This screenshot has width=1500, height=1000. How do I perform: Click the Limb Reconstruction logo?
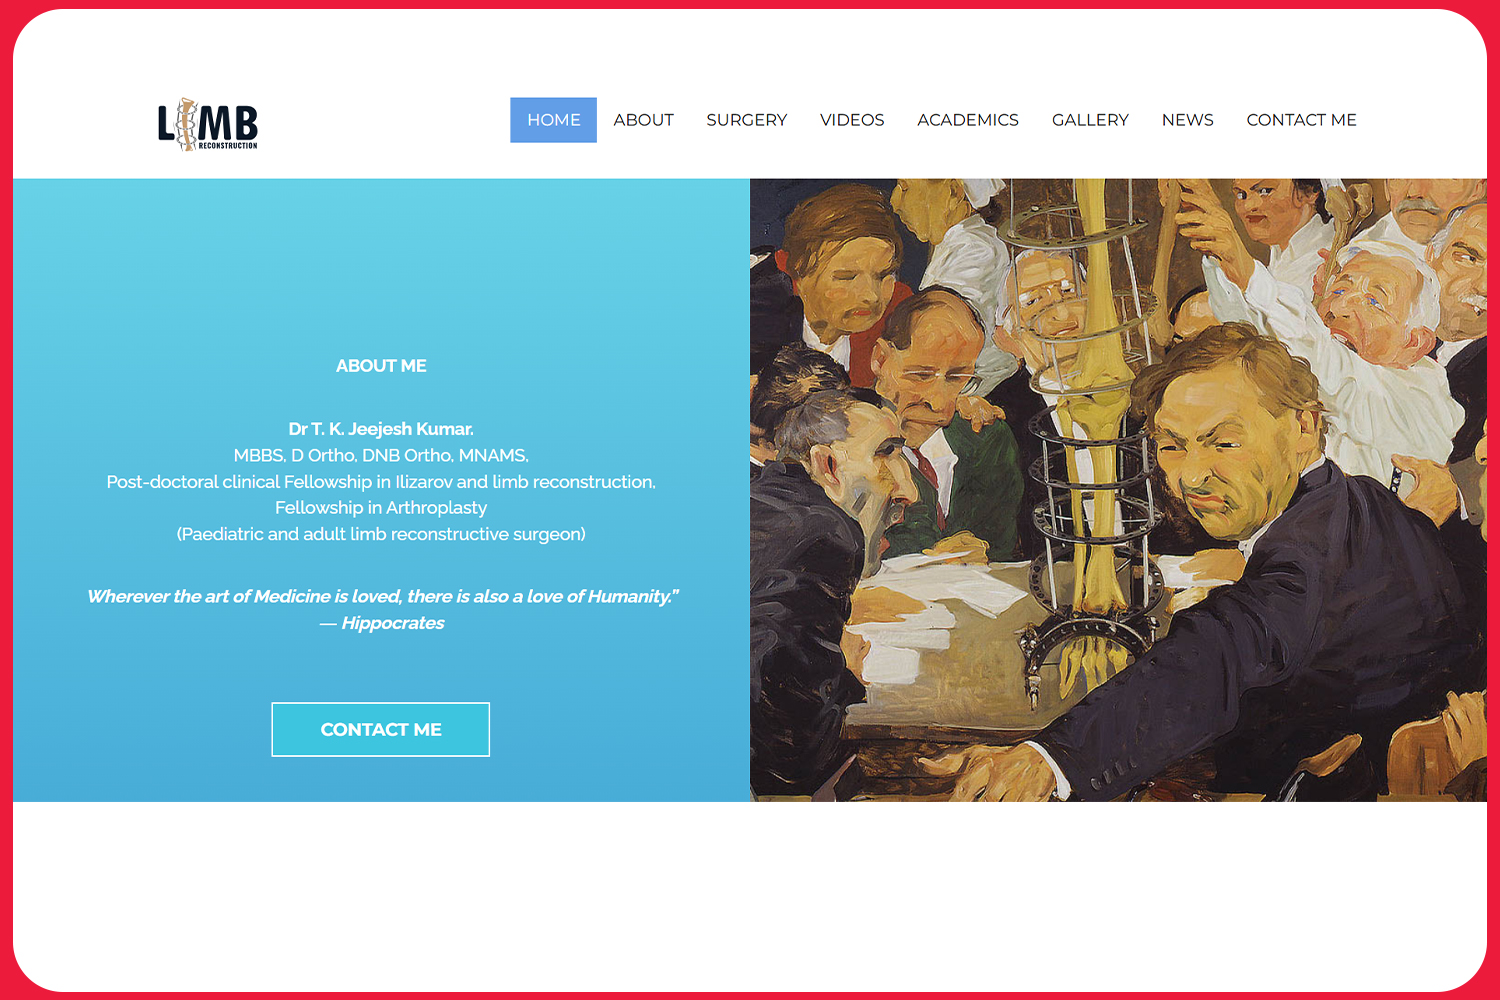208,125
